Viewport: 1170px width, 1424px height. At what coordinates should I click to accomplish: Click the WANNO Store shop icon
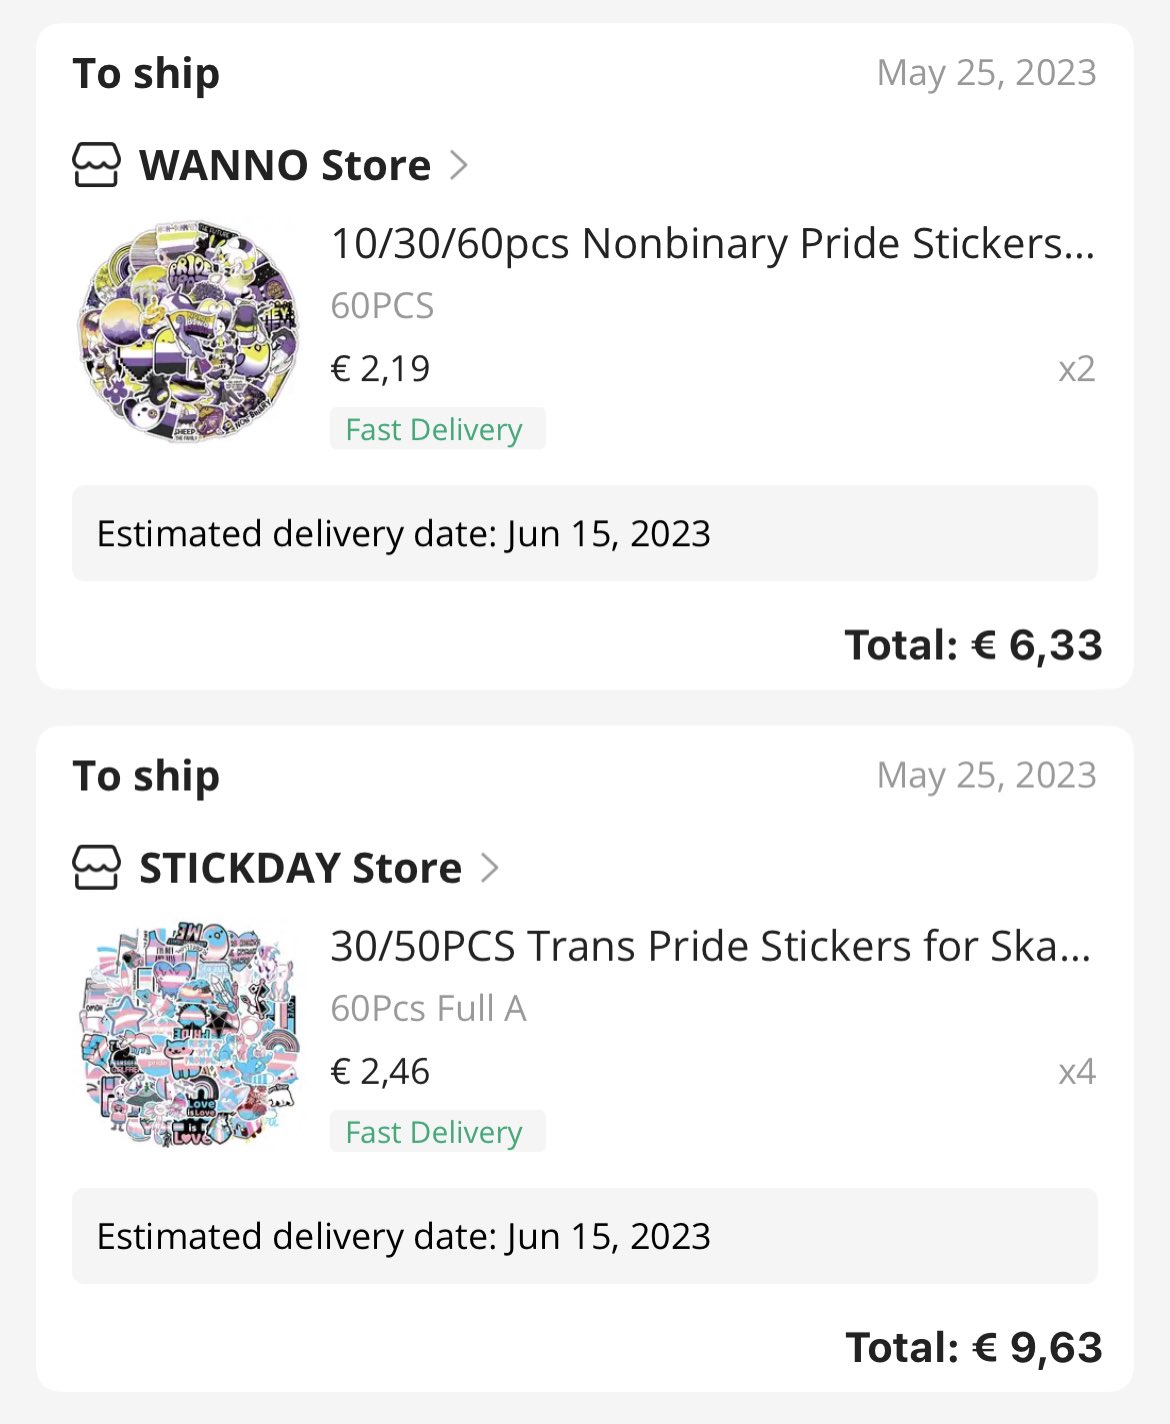pyautogui.click(x=96, y=165)
